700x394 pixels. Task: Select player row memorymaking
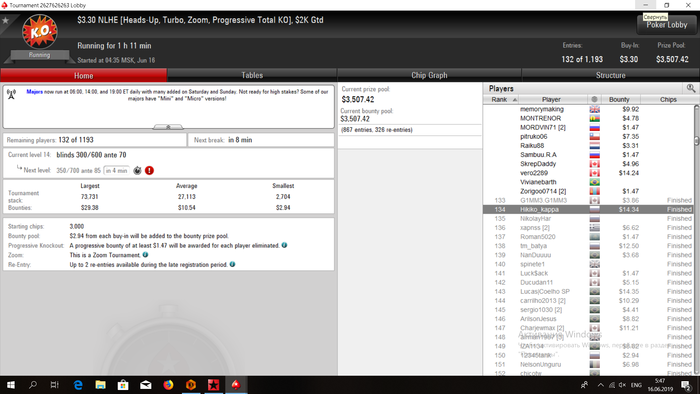point(588,109)
